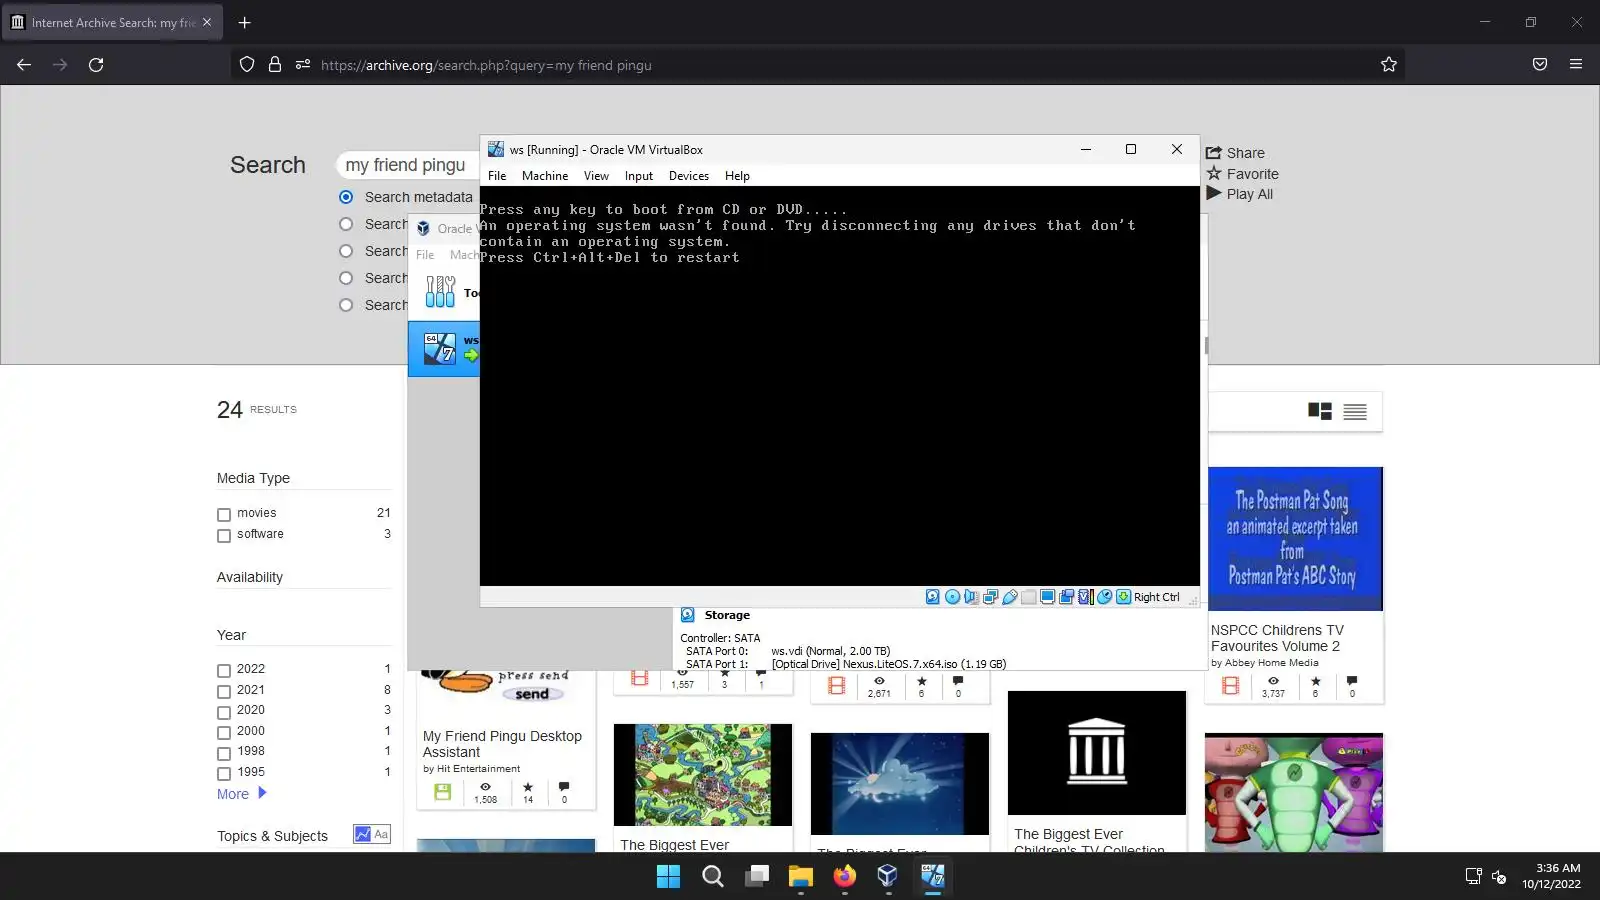This screenshot has height=900, width=1600.
Task: Click the Firefox address bar URL
Action: pos(486,65)
